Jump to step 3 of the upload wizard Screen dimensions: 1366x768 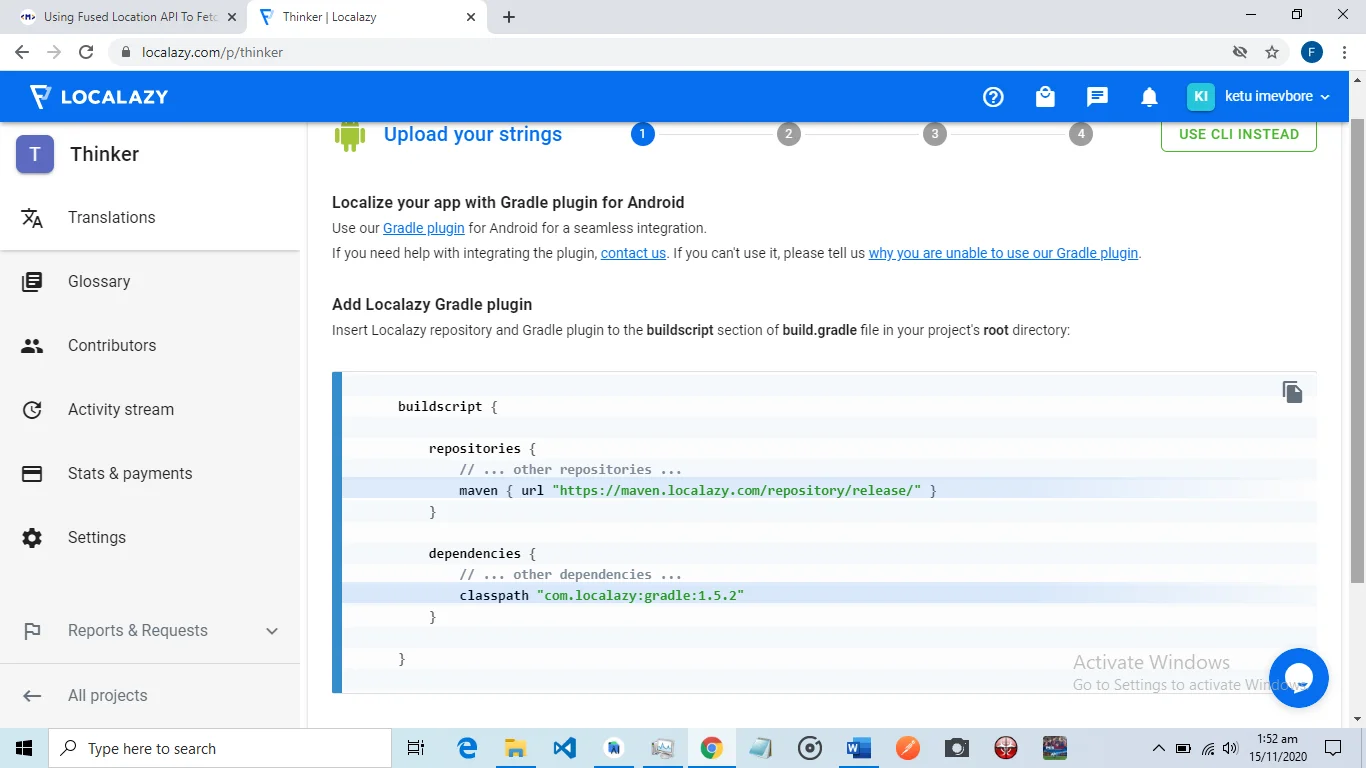[935, 134]
